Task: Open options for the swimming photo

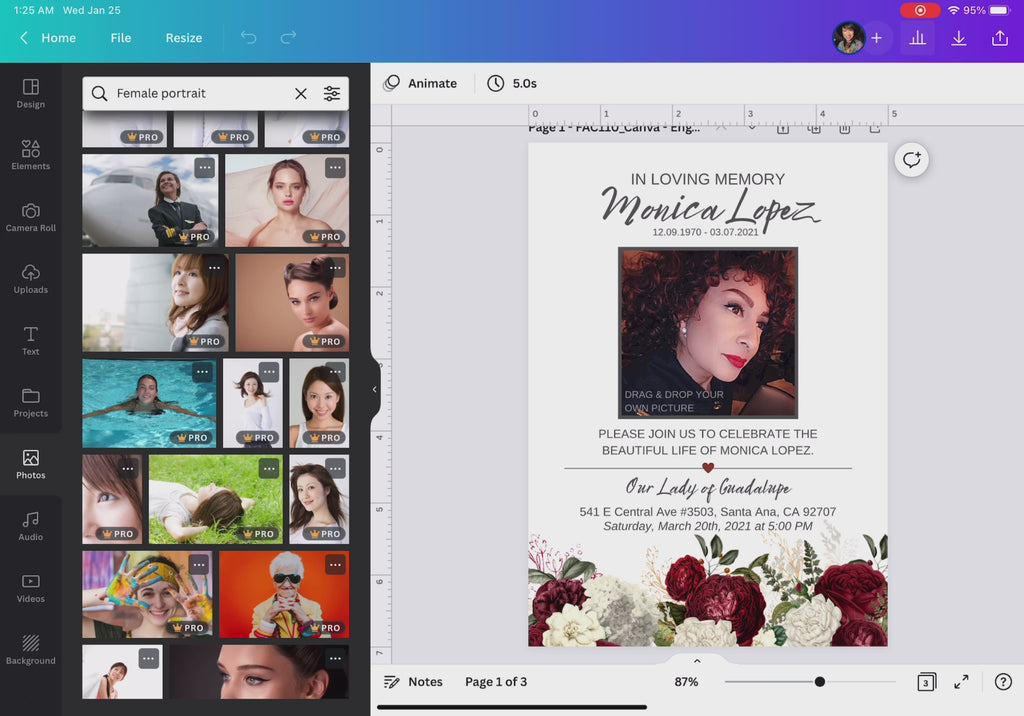Action: [202, 372]
